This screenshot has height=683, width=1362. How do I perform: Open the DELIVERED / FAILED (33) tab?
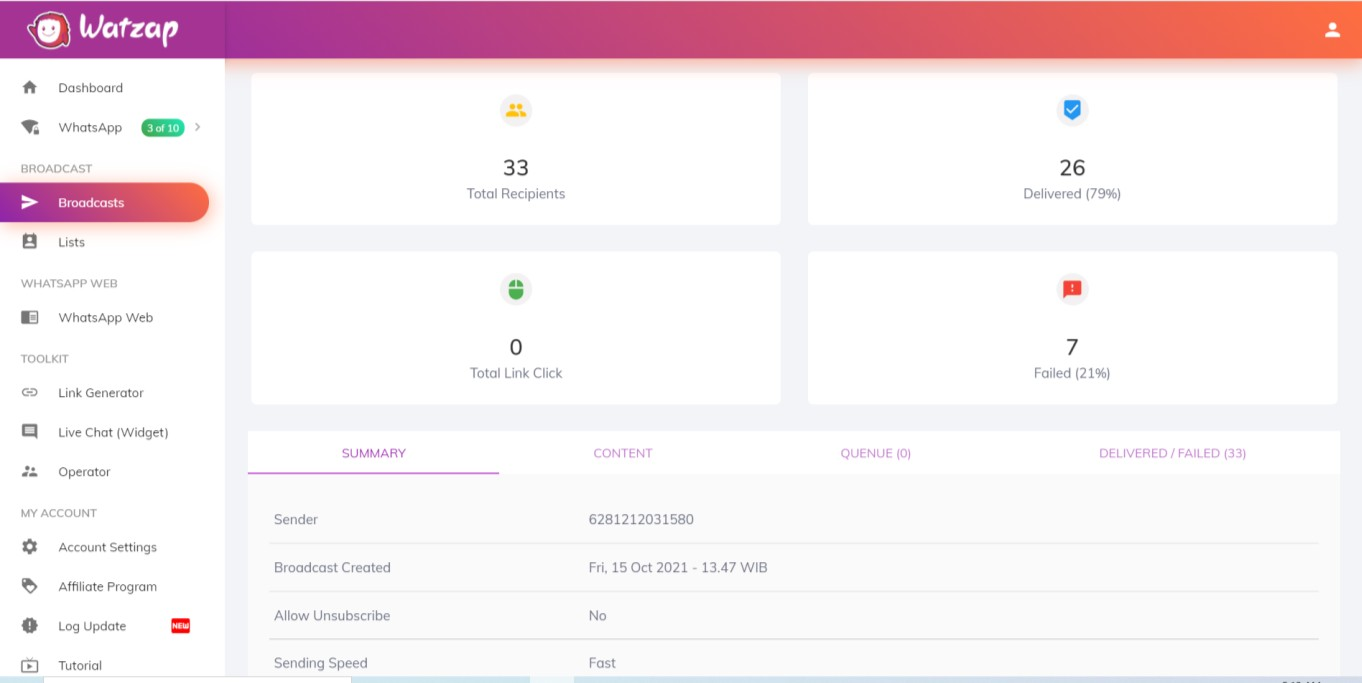tap(1172, 453)
